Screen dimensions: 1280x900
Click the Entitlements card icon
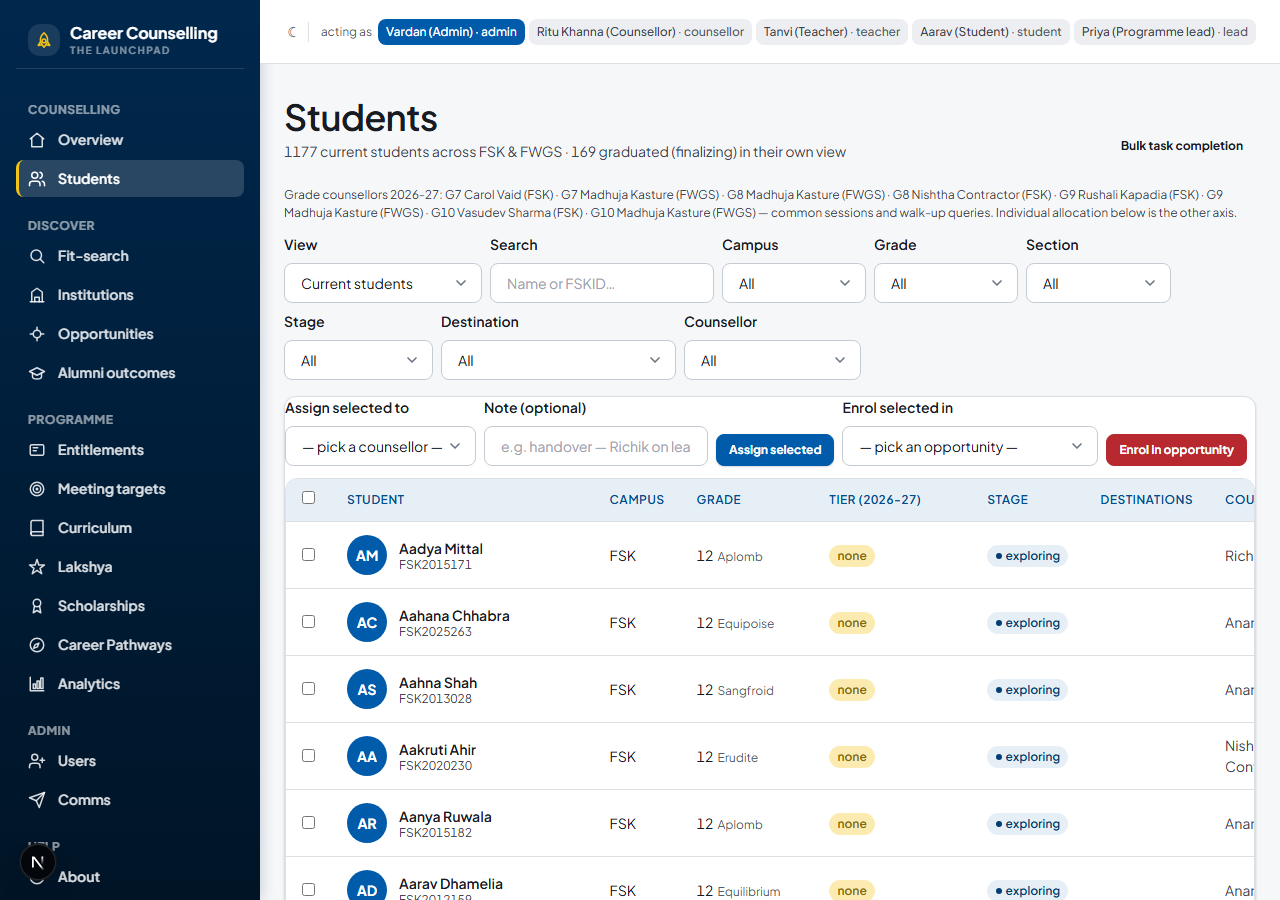[37, 450]
